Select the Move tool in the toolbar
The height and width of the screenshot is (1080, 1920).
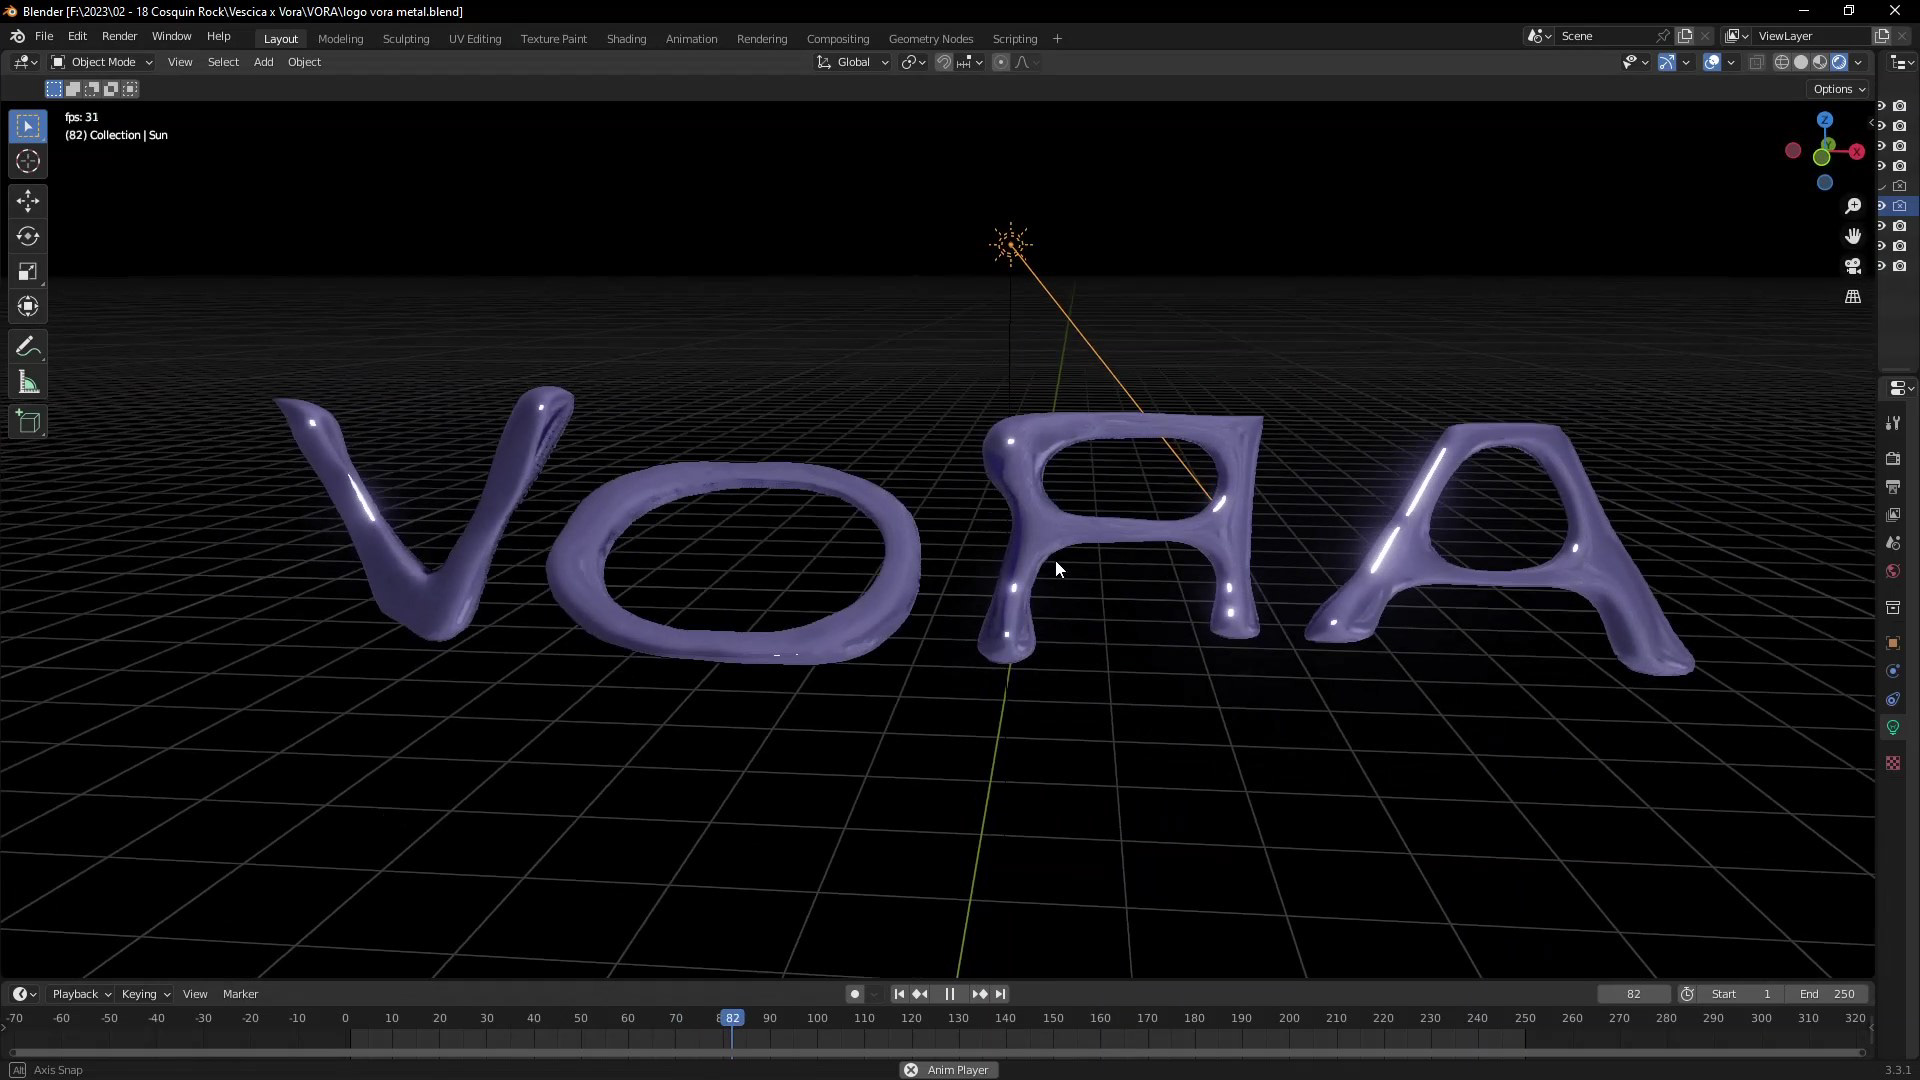pos(28,201)
